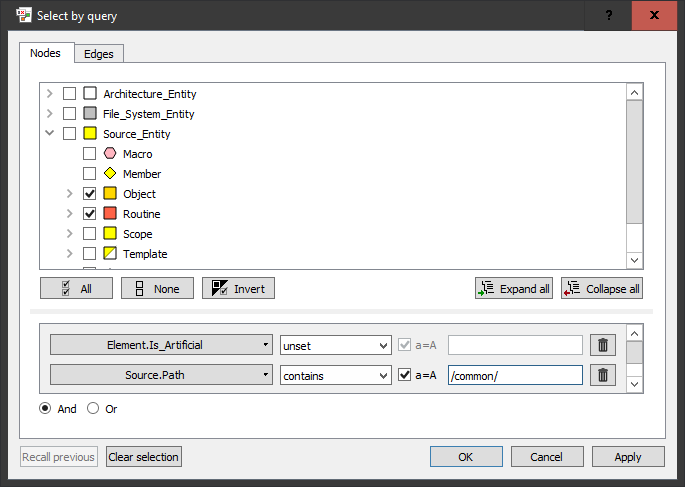
Task: Click node tree scrollbar up arrow
Action: point(634,92)
